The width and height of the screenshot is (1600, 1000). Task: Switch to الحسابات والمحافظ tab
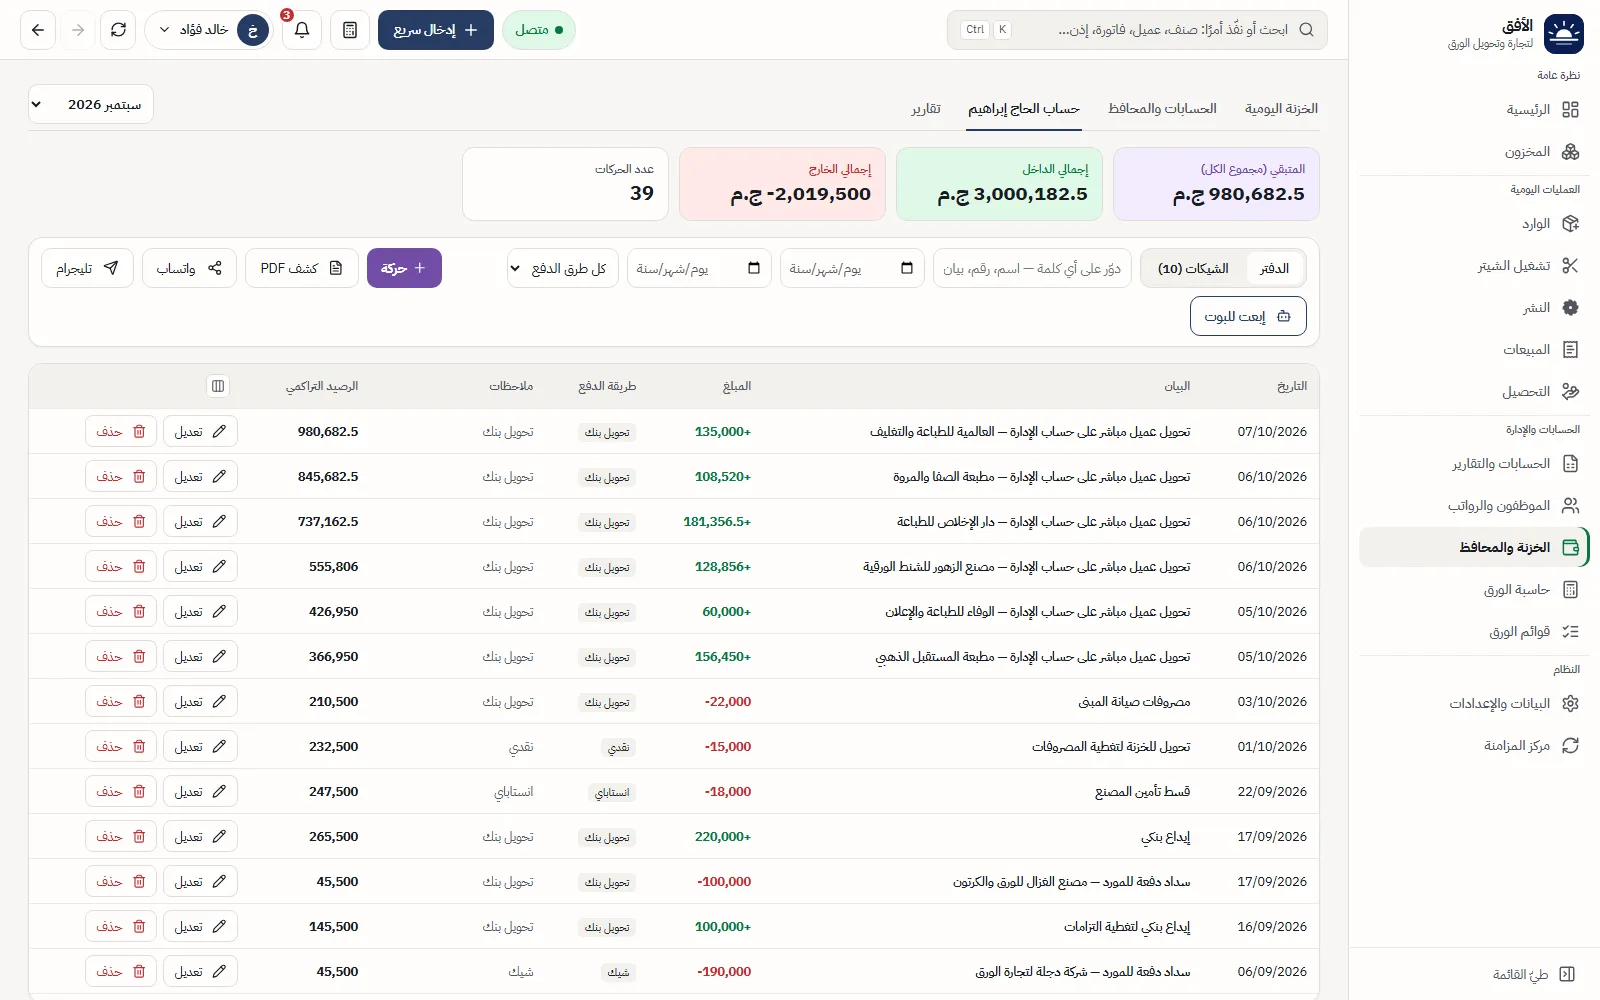tap(1162, 108)
